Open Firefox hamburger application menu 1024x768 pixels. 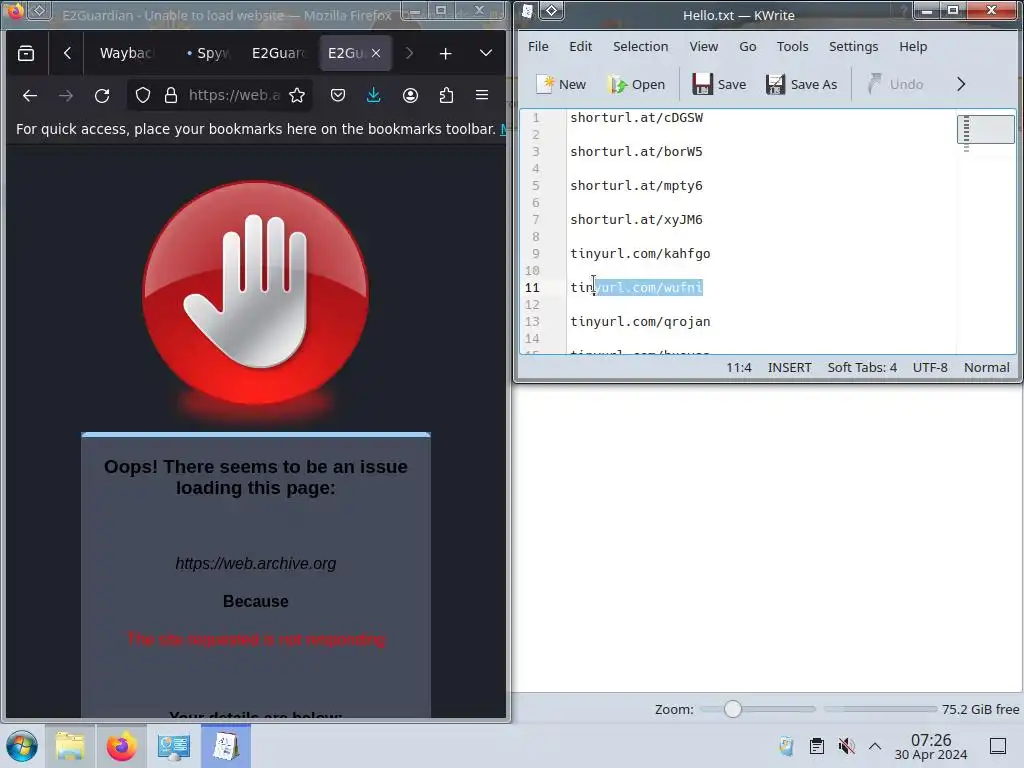pos(482,95)
